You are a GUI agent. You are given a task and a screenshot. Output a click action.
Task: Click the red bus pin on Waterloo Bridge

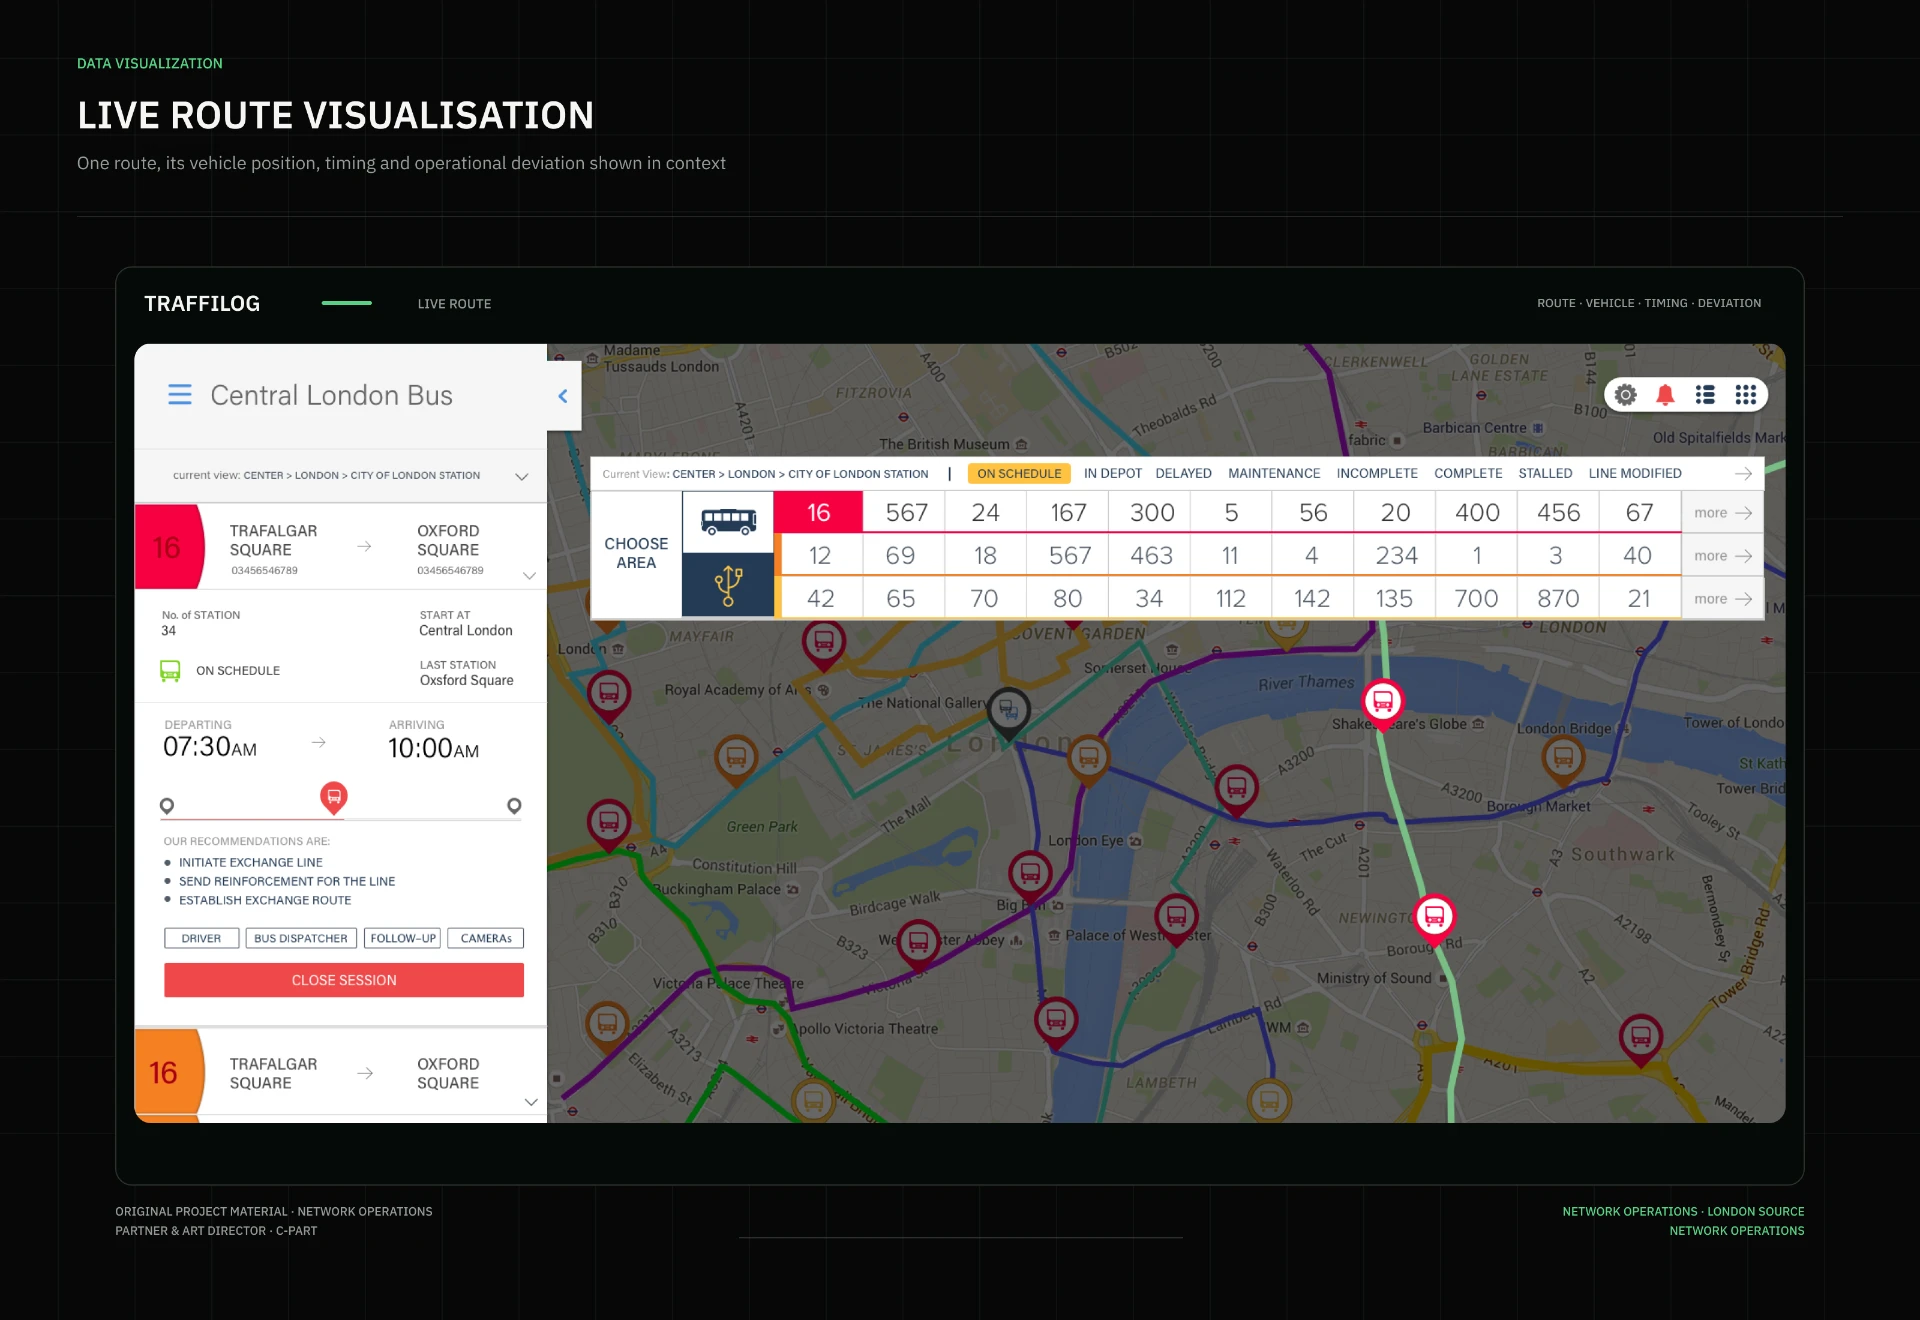point(1236,790)
